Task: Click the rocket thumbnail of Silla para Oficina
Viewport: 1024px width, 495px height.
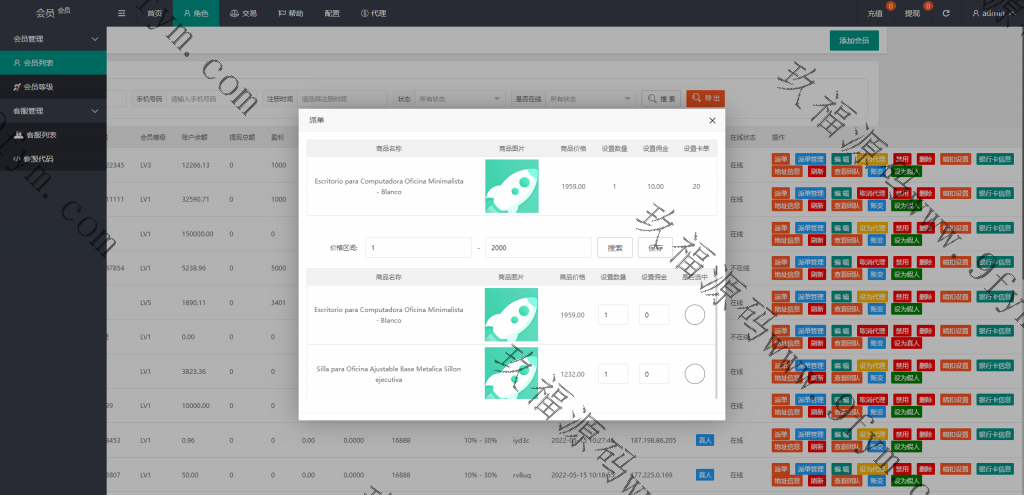Action: click(511, 373)
